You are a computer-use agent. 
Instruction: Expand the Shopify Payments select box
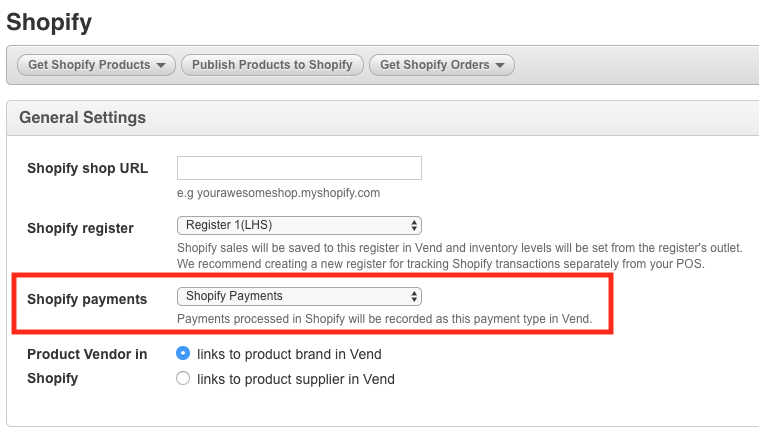299,296
